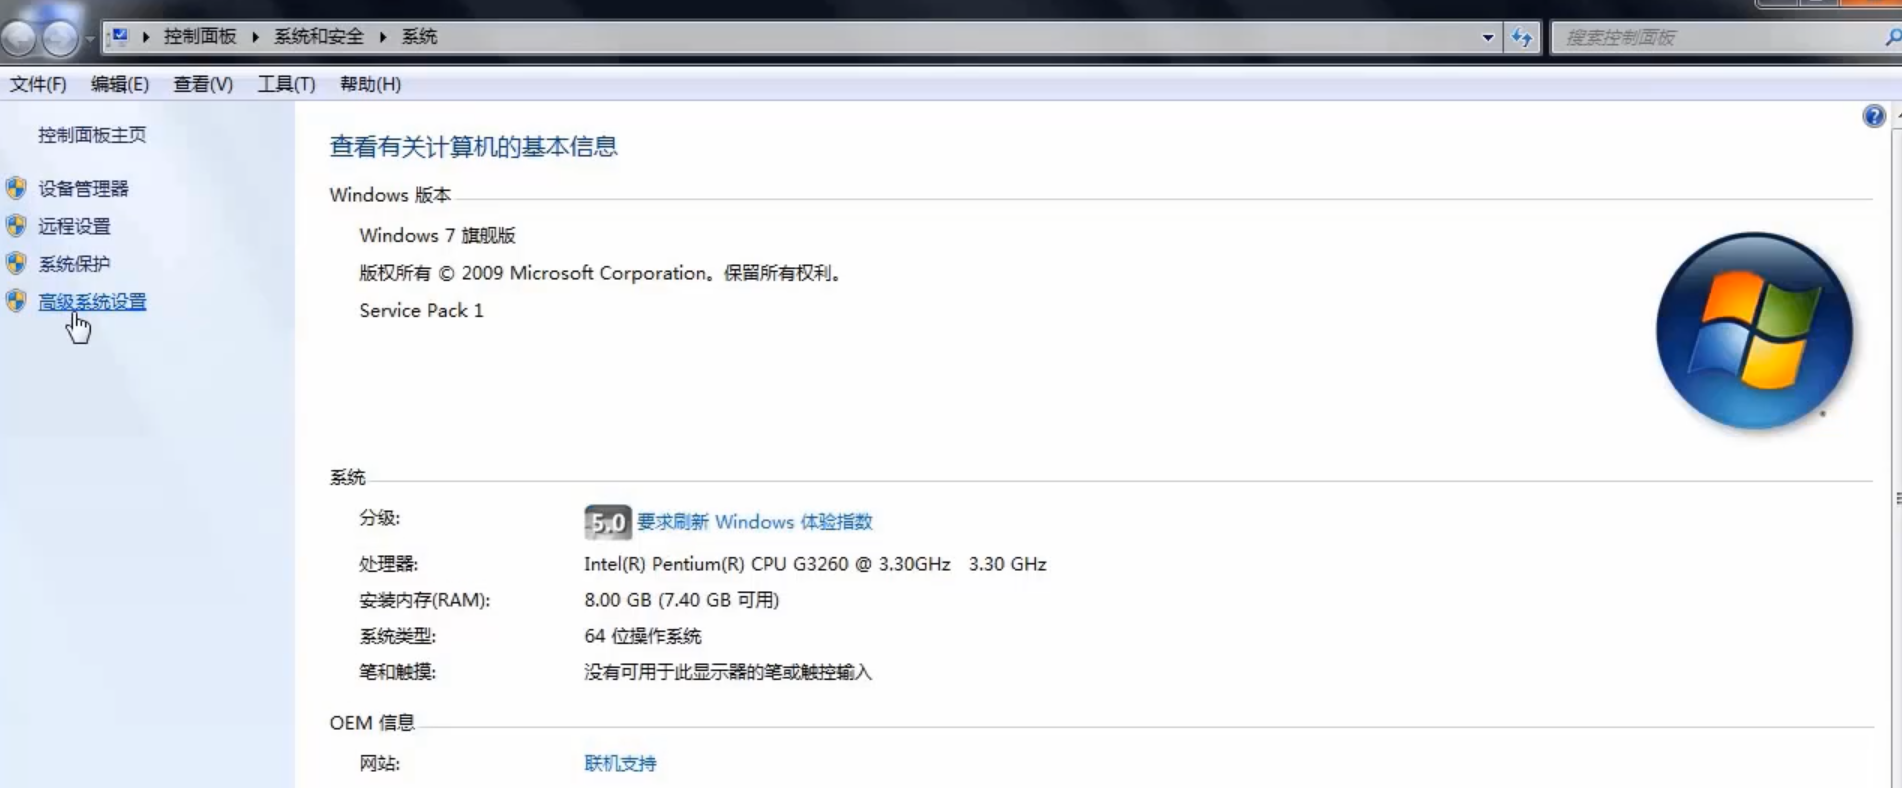Click the Intel Pentium CPU G3260 processor value
Image resolution: width=1902 pixels, height=788 pixels.
pyautogui.click(x=815, y=564)
